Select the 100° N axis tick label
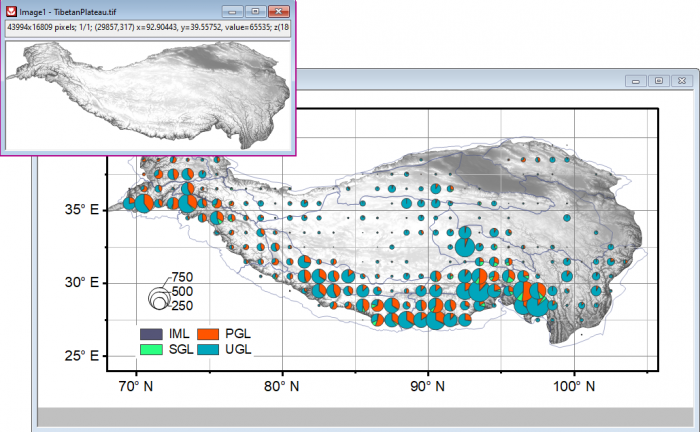This screenshot has height=432, width=700. coord(572,386)
